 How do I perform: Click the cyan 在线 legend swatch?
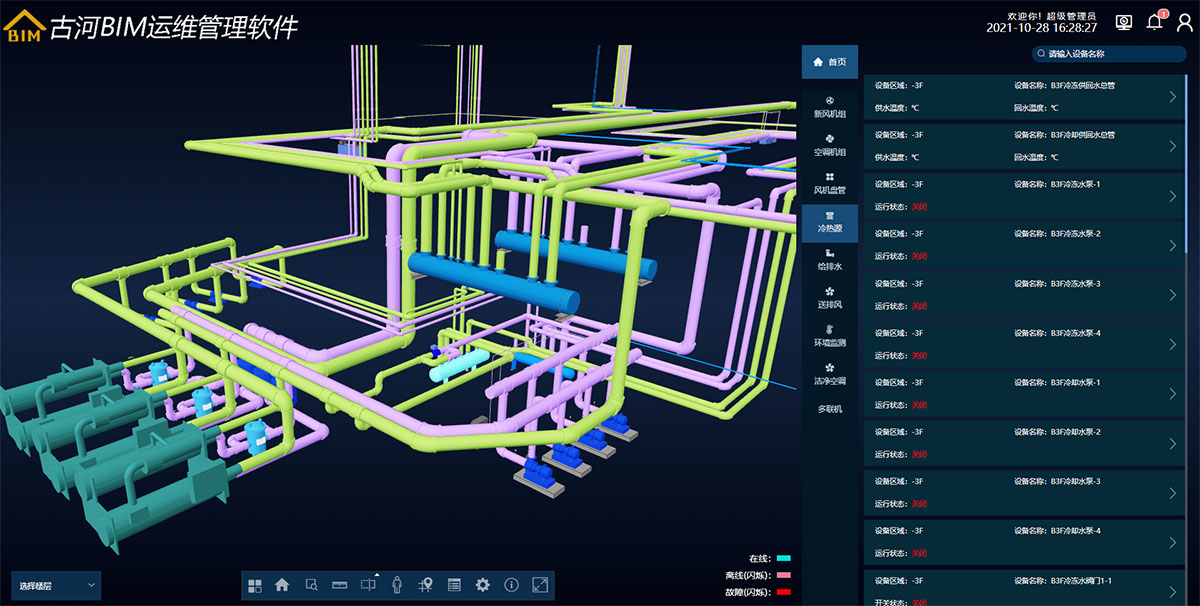783,558
